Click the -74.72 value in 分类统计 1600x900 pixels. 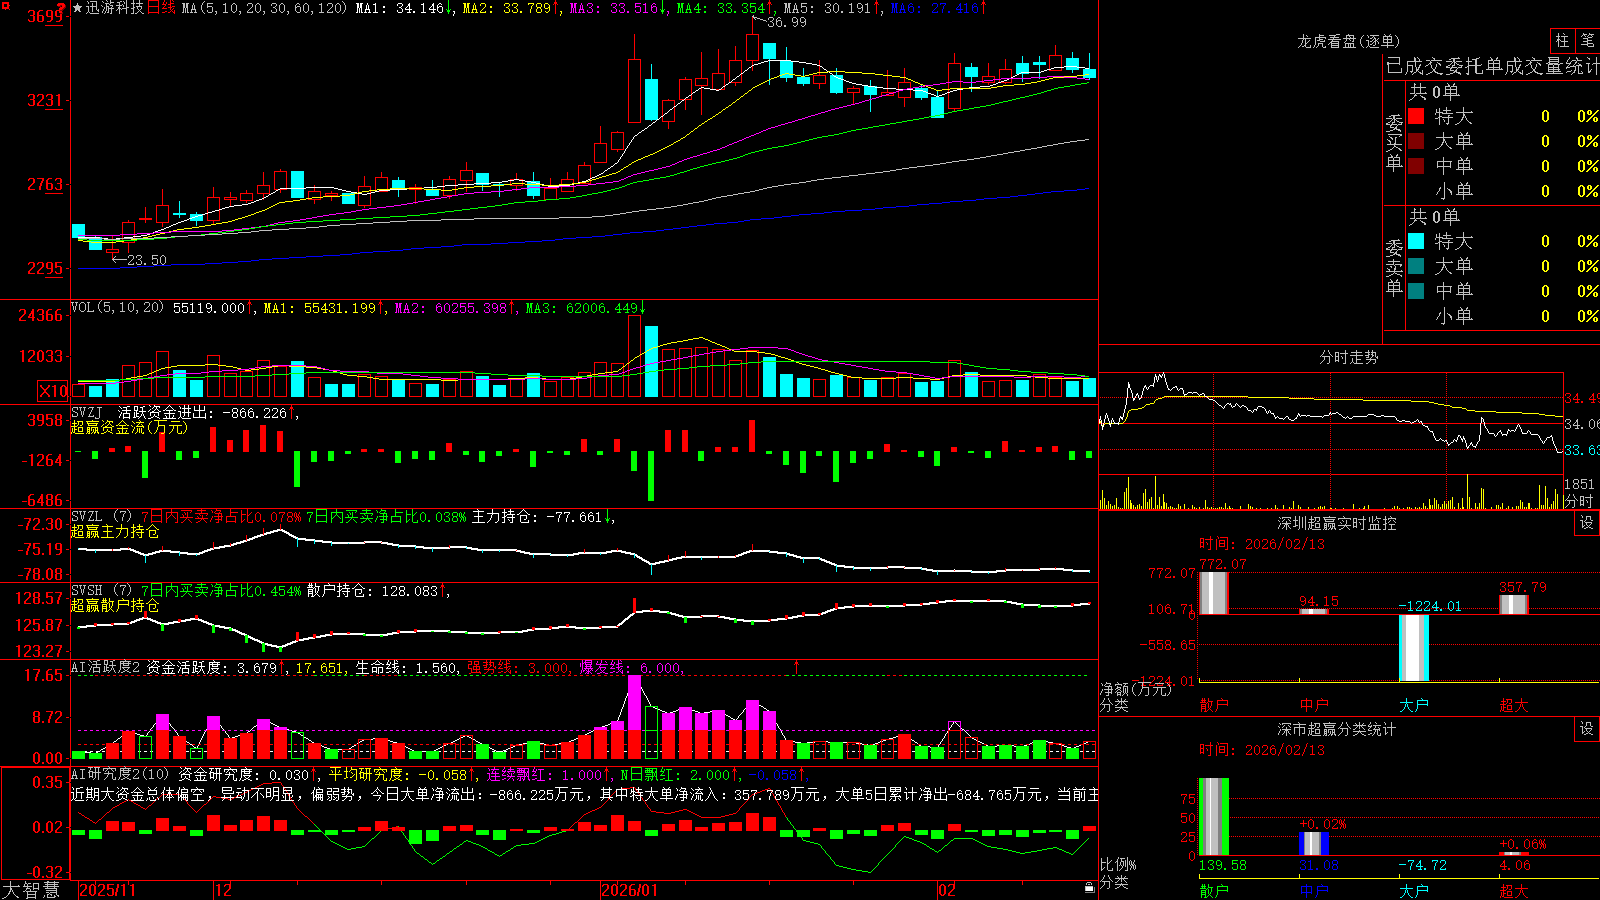(x=1422, y=865)
